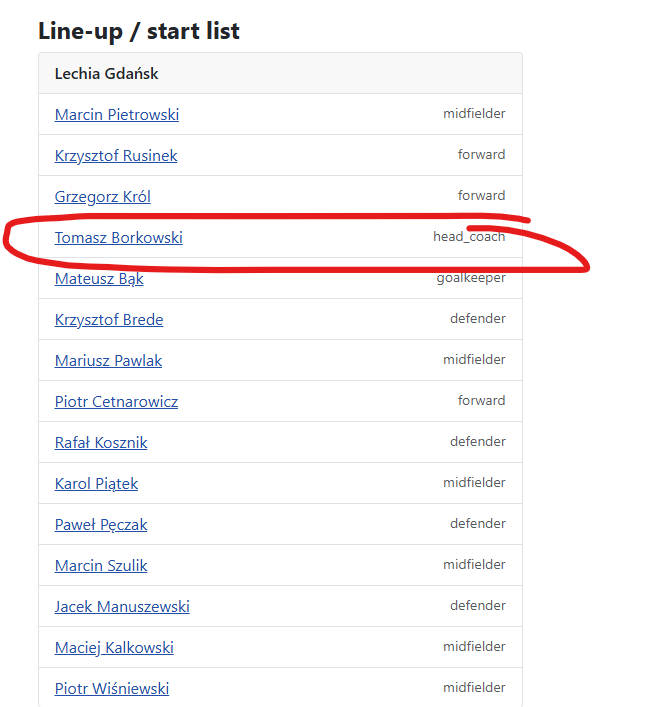
Task: Click Piotr Wiśniewski player link
Action: point(112,689)
